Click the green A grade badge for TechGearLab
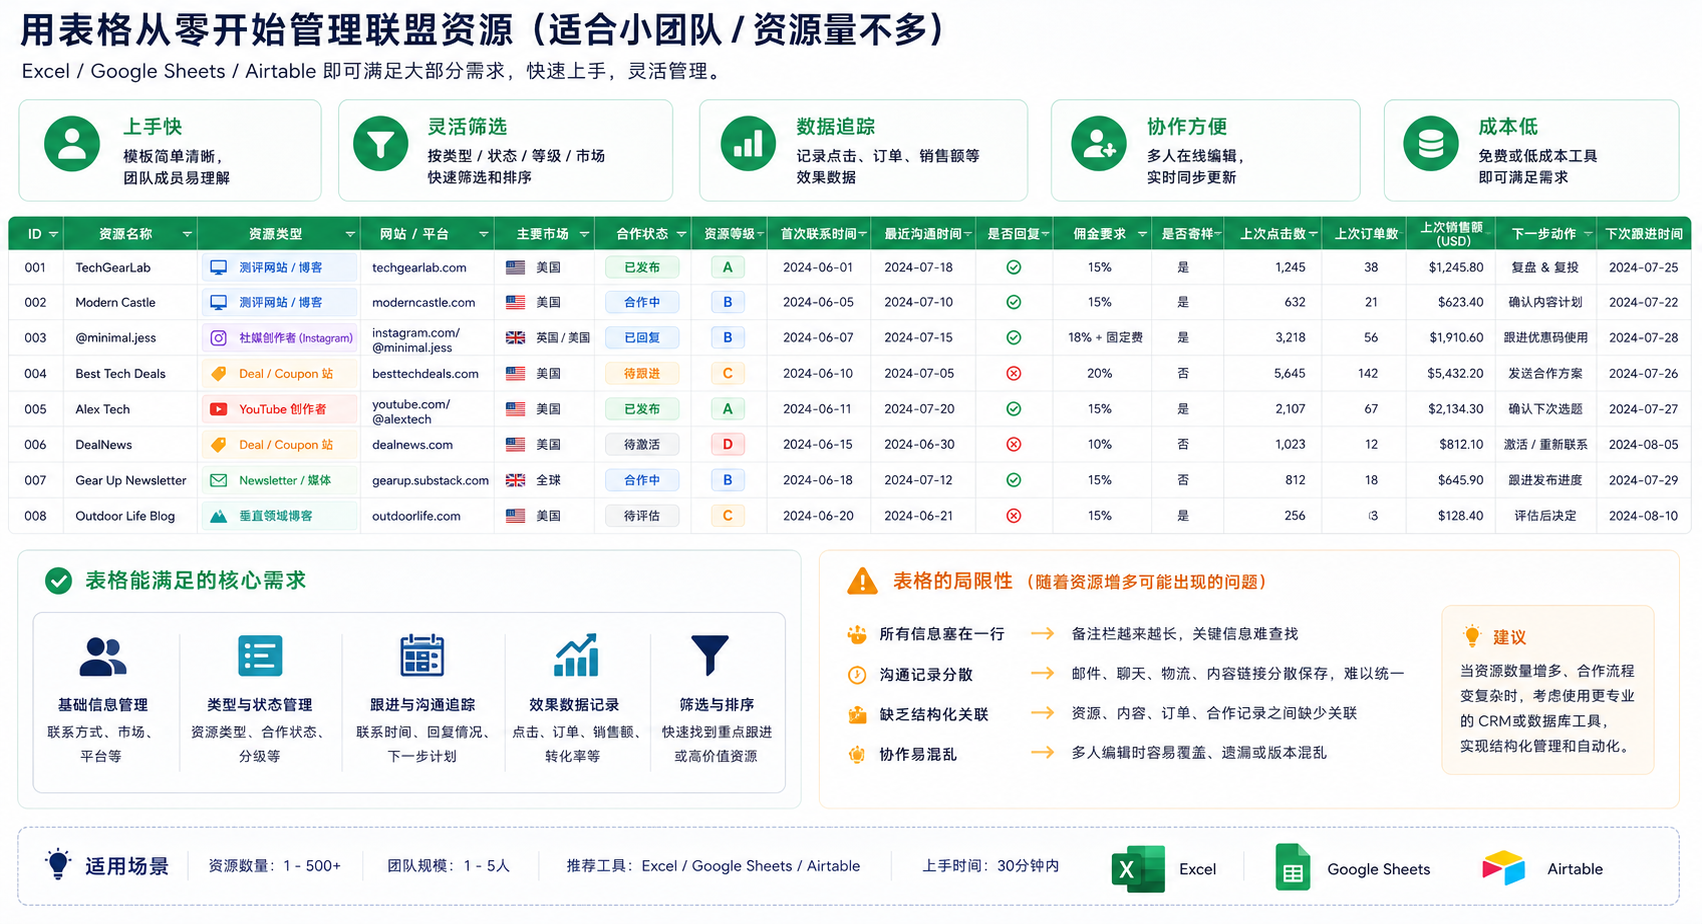The height and width of the screenshot is (924, 1702). [x=727, y=267]
